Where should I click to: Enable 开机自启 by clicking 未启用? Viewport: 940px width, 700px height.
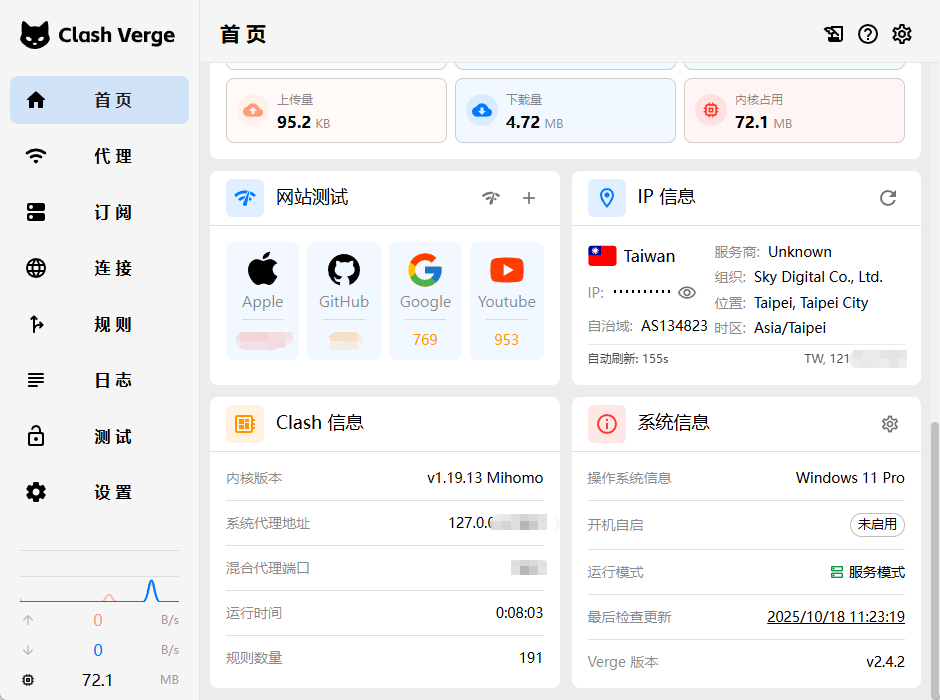(877, 524)
